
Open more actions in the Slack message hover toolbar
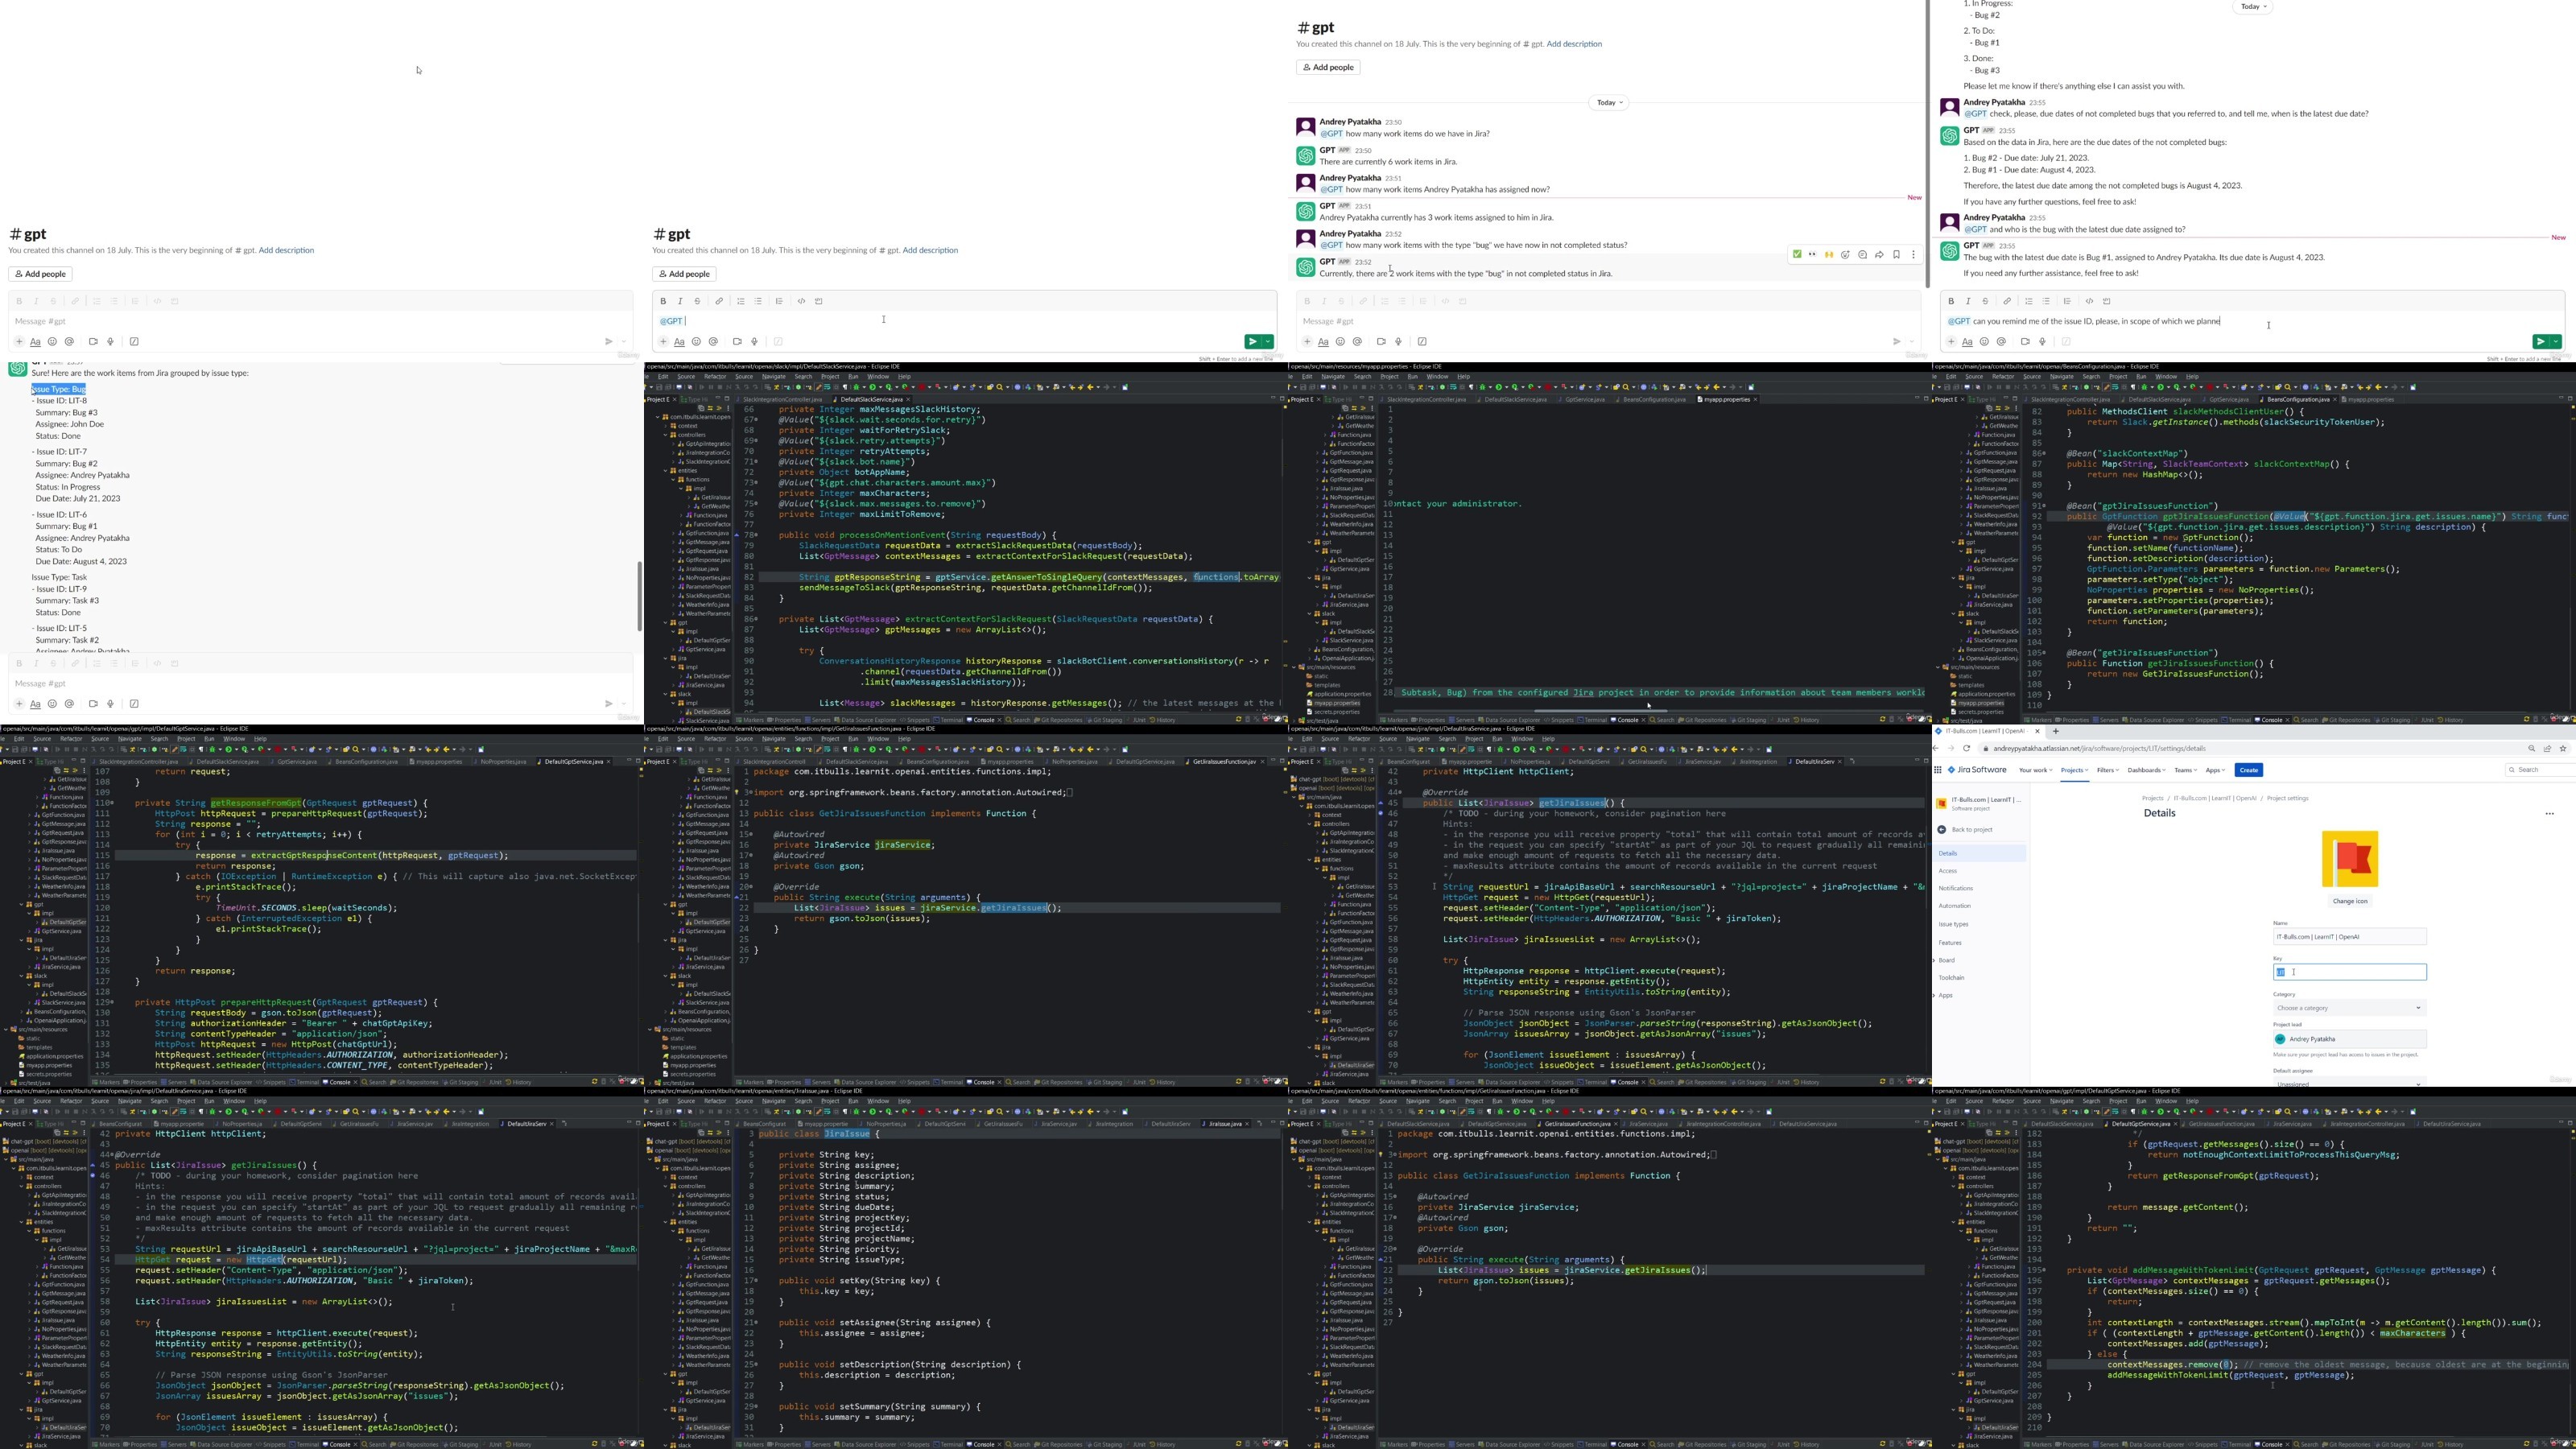1914,254
